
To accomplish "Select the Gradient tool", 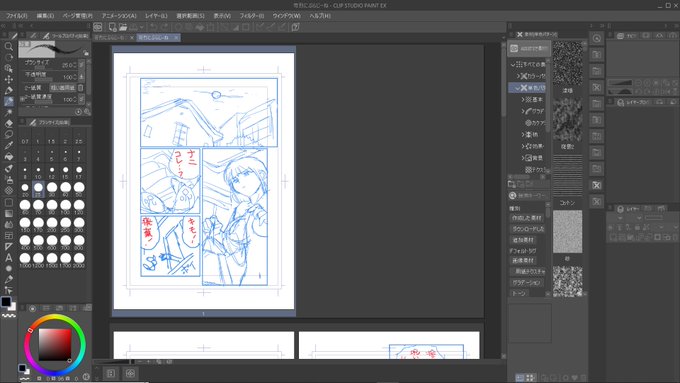I will 8,213.
